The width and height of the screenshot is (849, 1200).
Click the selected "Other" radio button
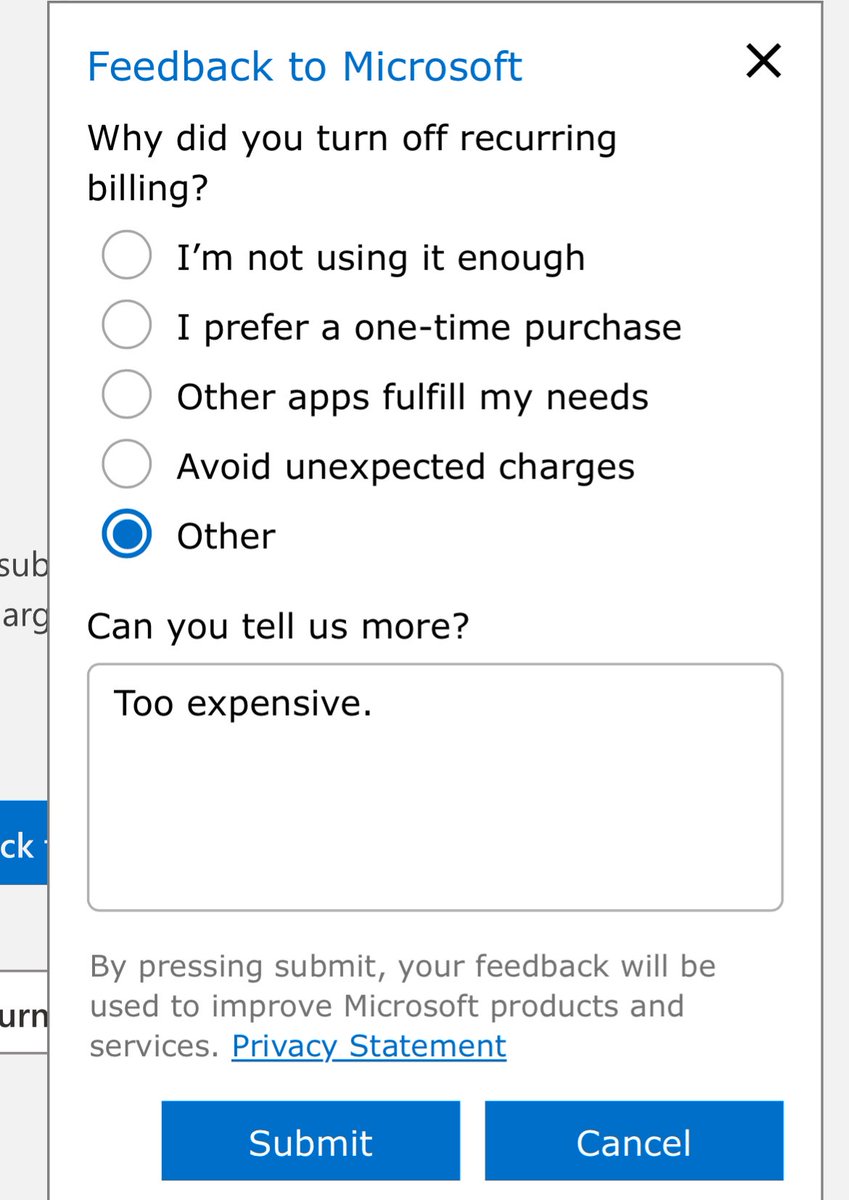(x=127, y=535)
